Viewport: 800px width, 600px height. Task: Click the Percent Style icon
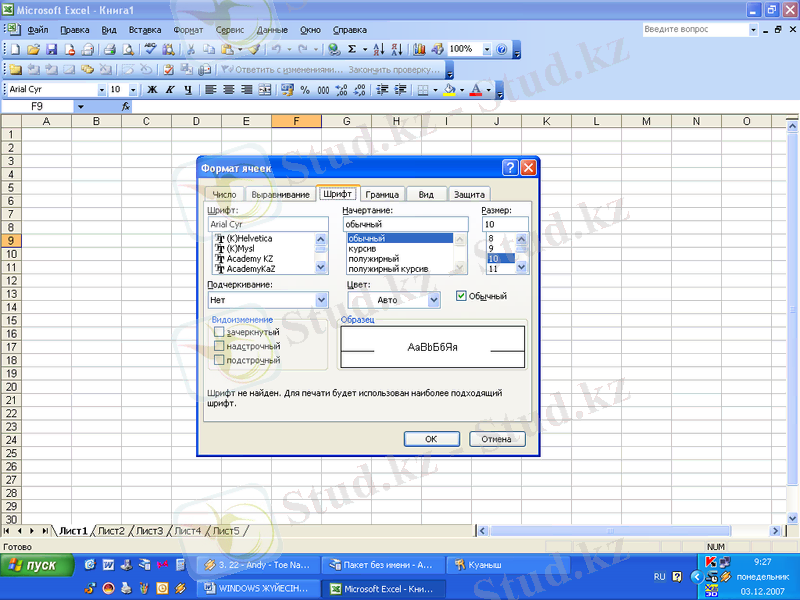pos(305,90)
